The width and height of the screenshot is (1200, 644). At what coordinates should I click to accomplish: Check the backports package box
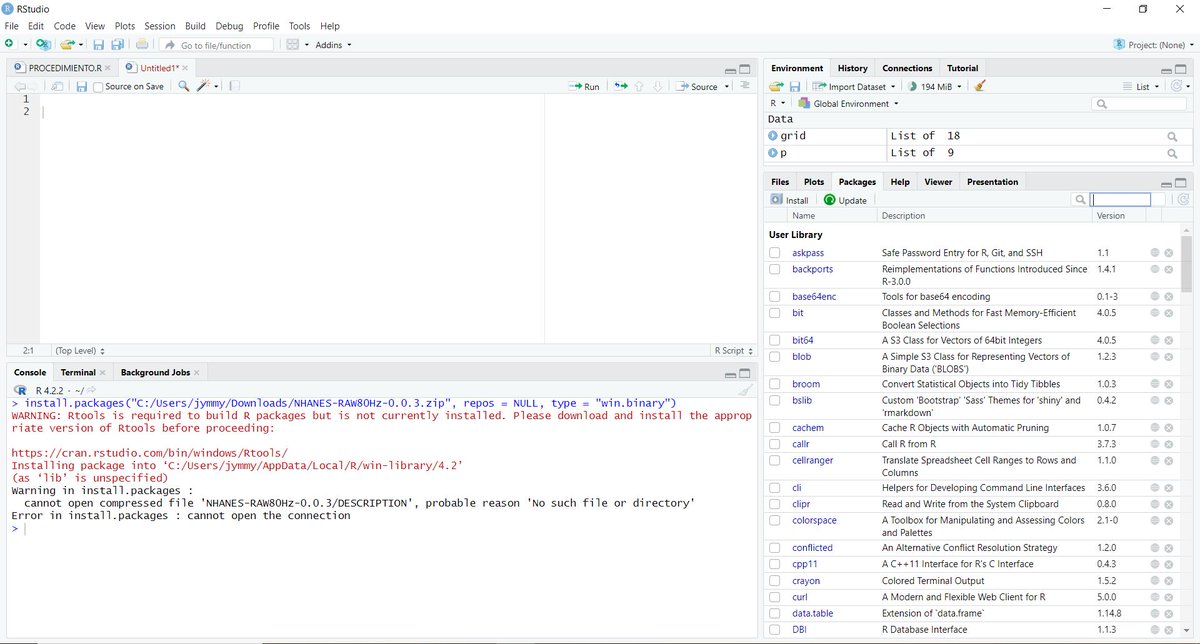tap(775, 269)
